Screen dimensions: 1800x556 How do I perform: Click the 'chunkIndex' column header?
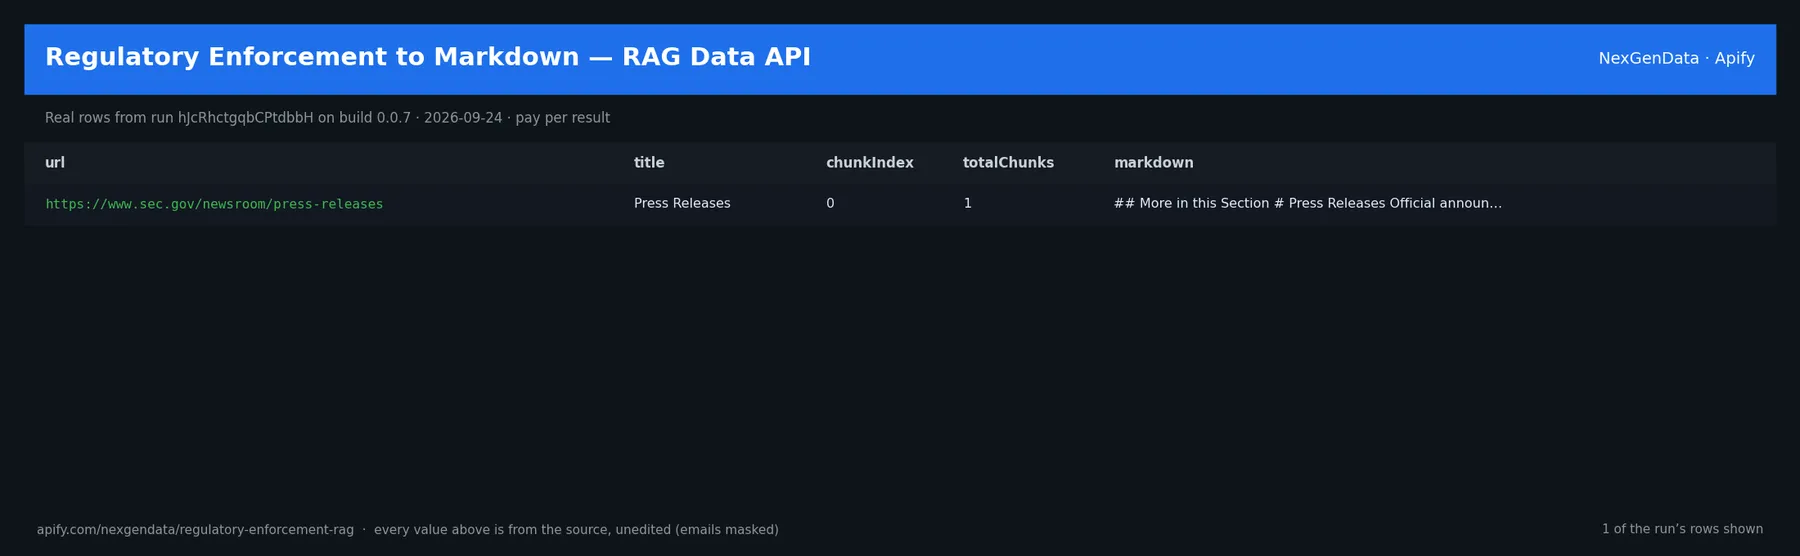pyautogui.click(x=869, y=163)
